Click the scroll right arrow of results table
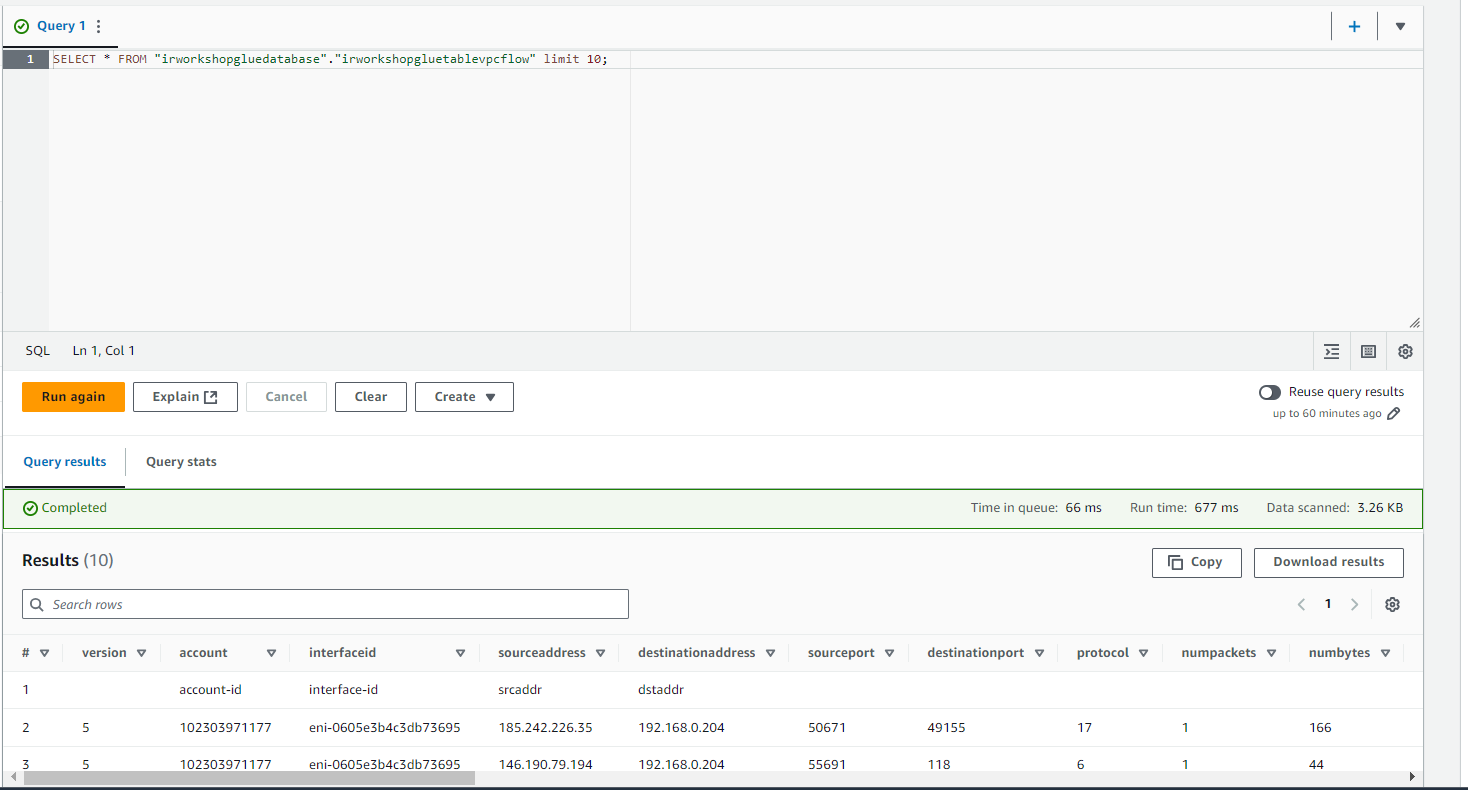This screenshot has height=790, width=1468. point(1412,777)
